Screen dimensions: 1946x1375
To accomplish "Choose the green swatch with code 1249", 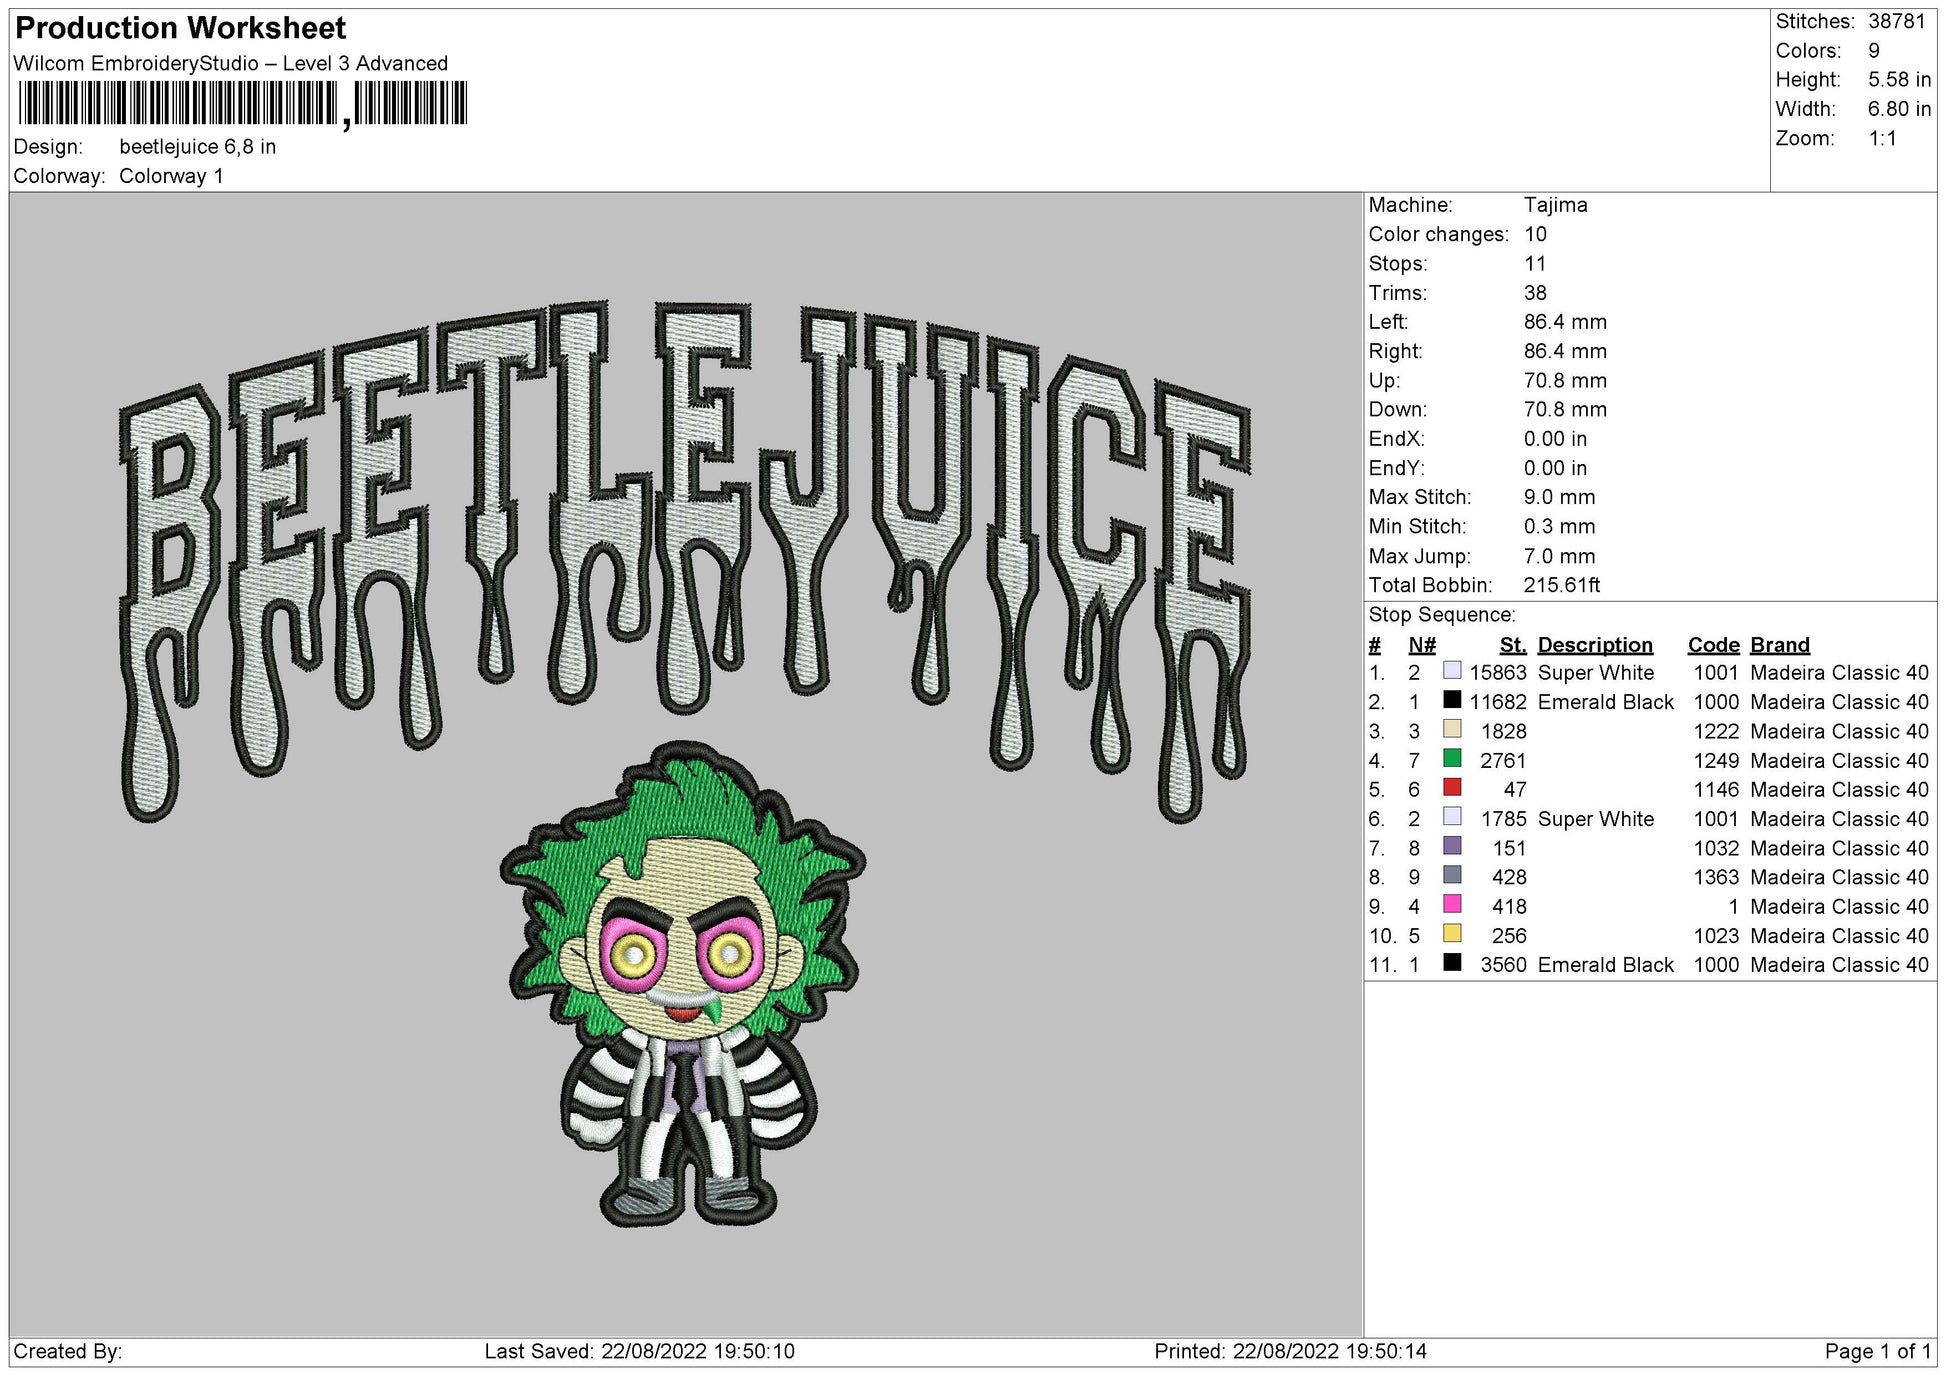I will [1452, 758].
